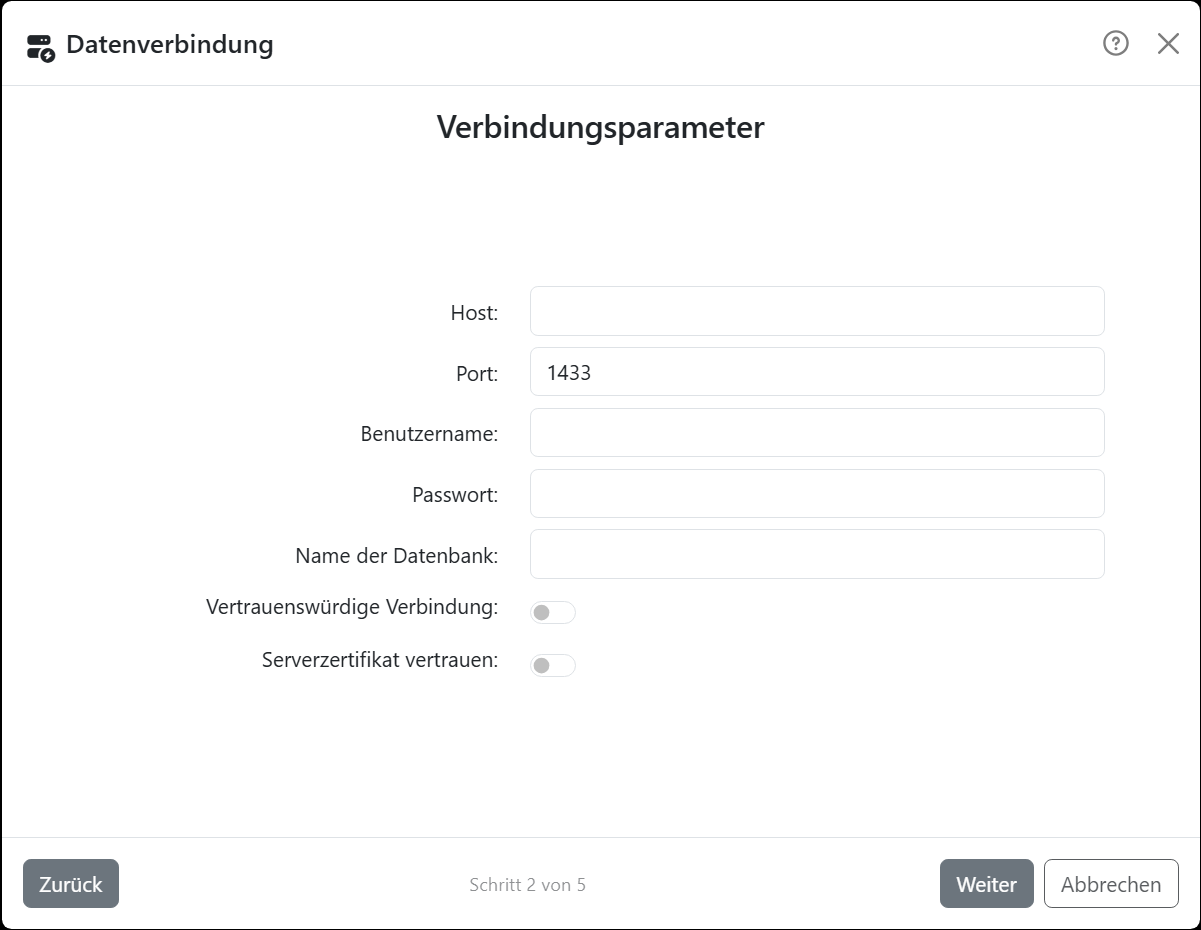Screen dimensions: 1201x930
Task: Click the Datenverbindung title text
Action: 169,44
